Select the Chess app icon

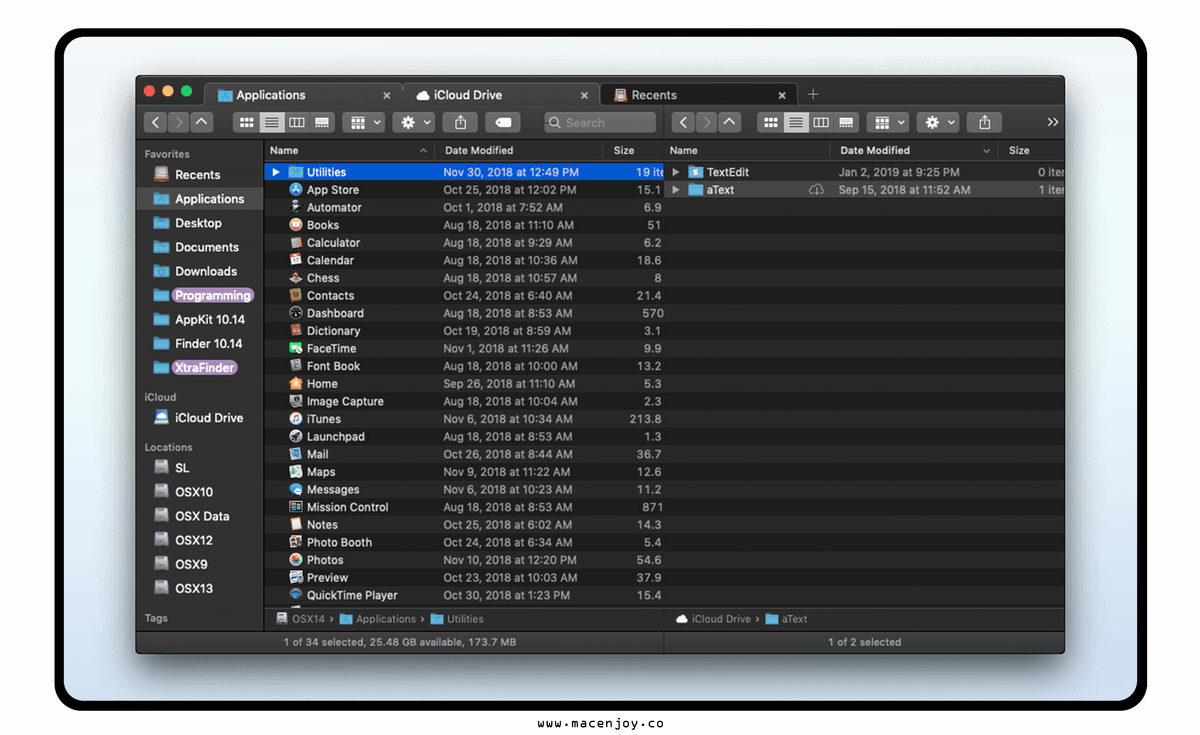(296, 278)
